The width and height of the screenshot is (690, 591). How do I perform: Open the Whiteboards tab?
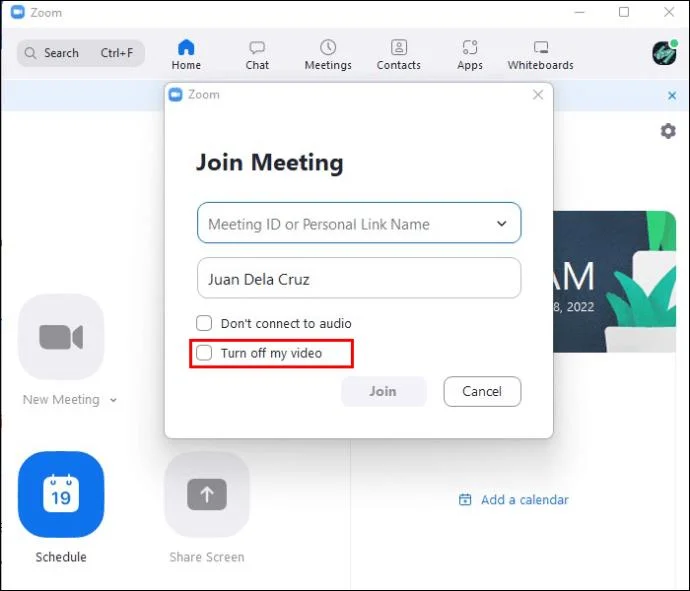click(x=540, y=55)
